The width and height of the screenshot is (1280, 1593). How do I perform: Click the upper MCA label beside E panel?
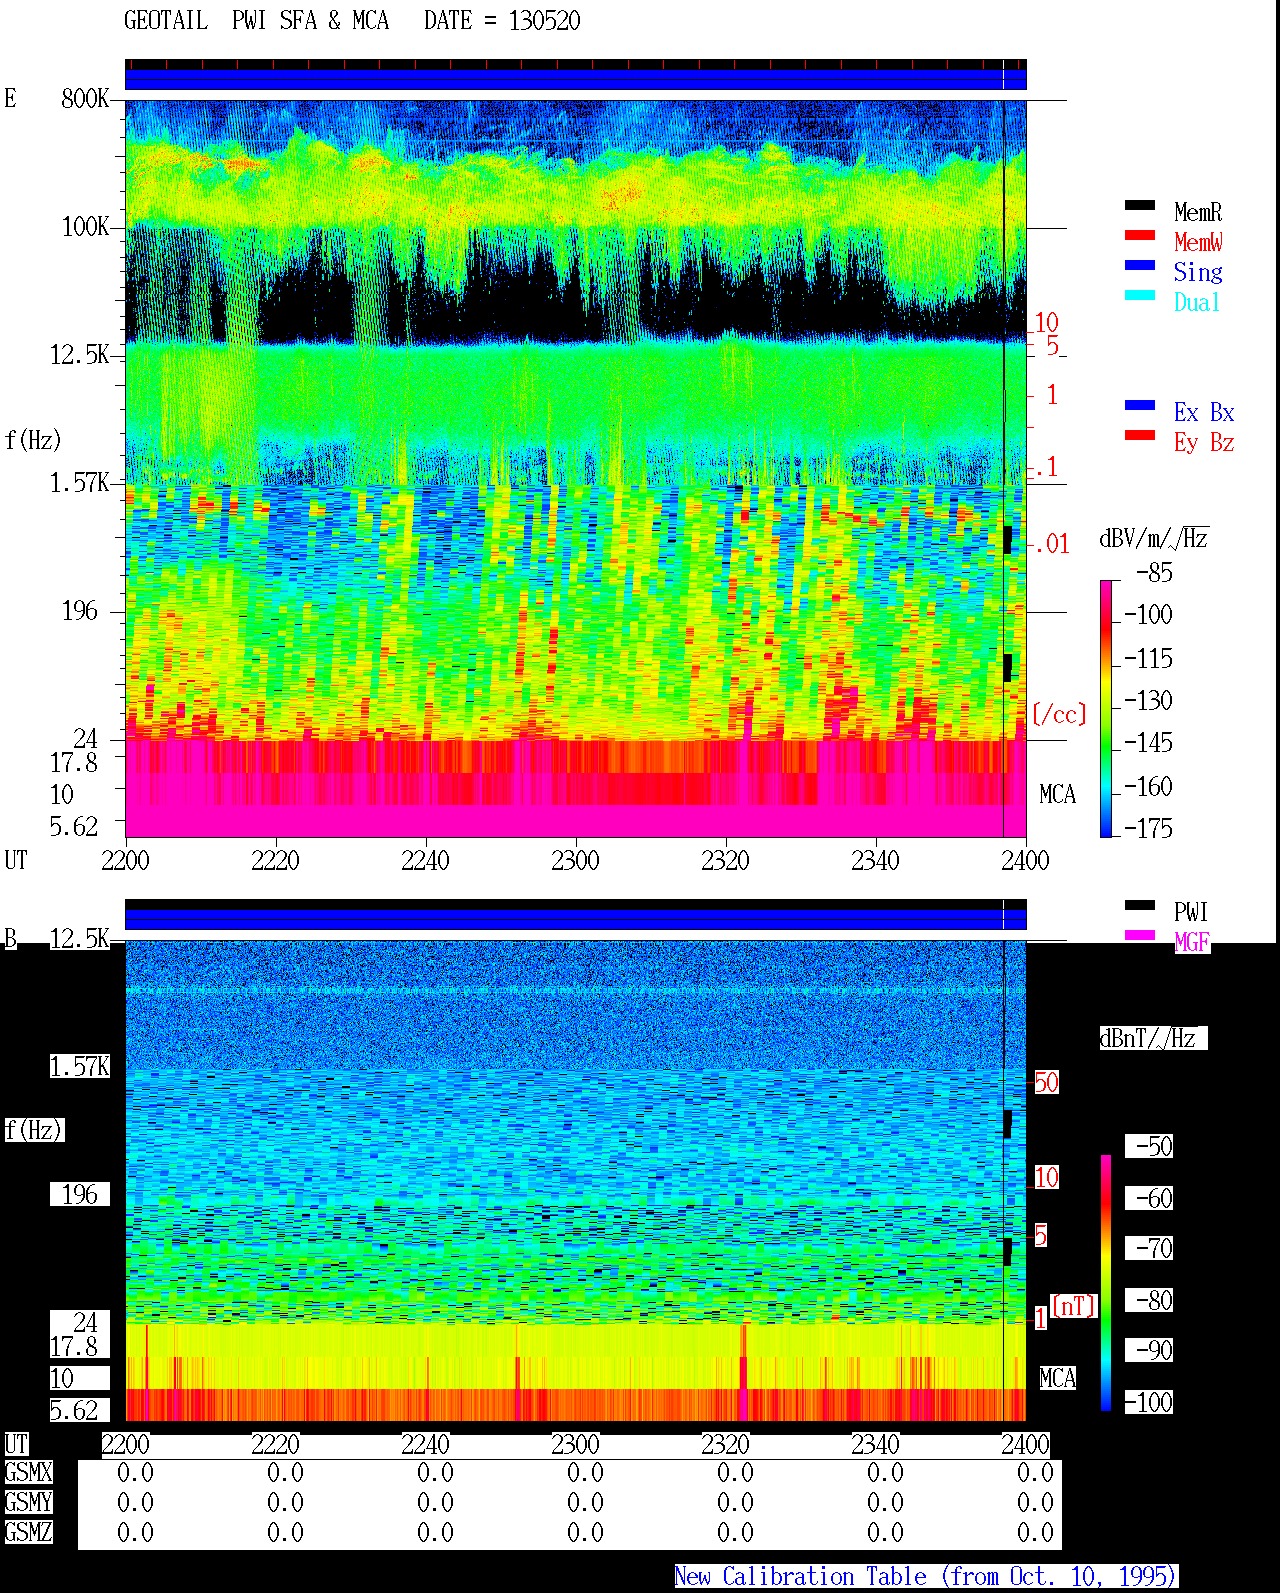(x=1057, y=795)
